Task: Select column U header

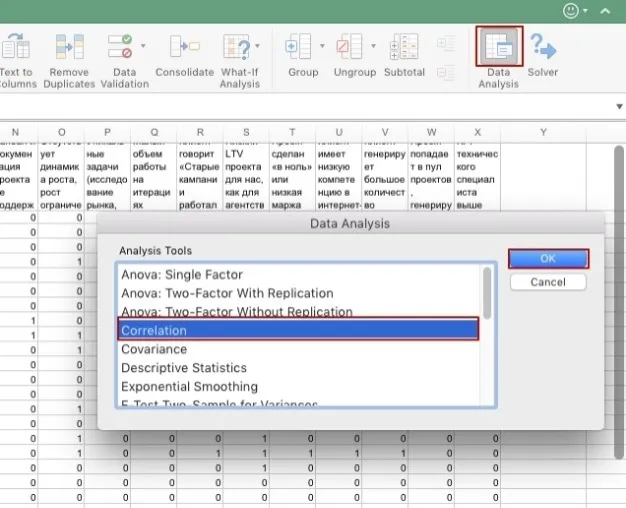Action: [x=339, y=132]
